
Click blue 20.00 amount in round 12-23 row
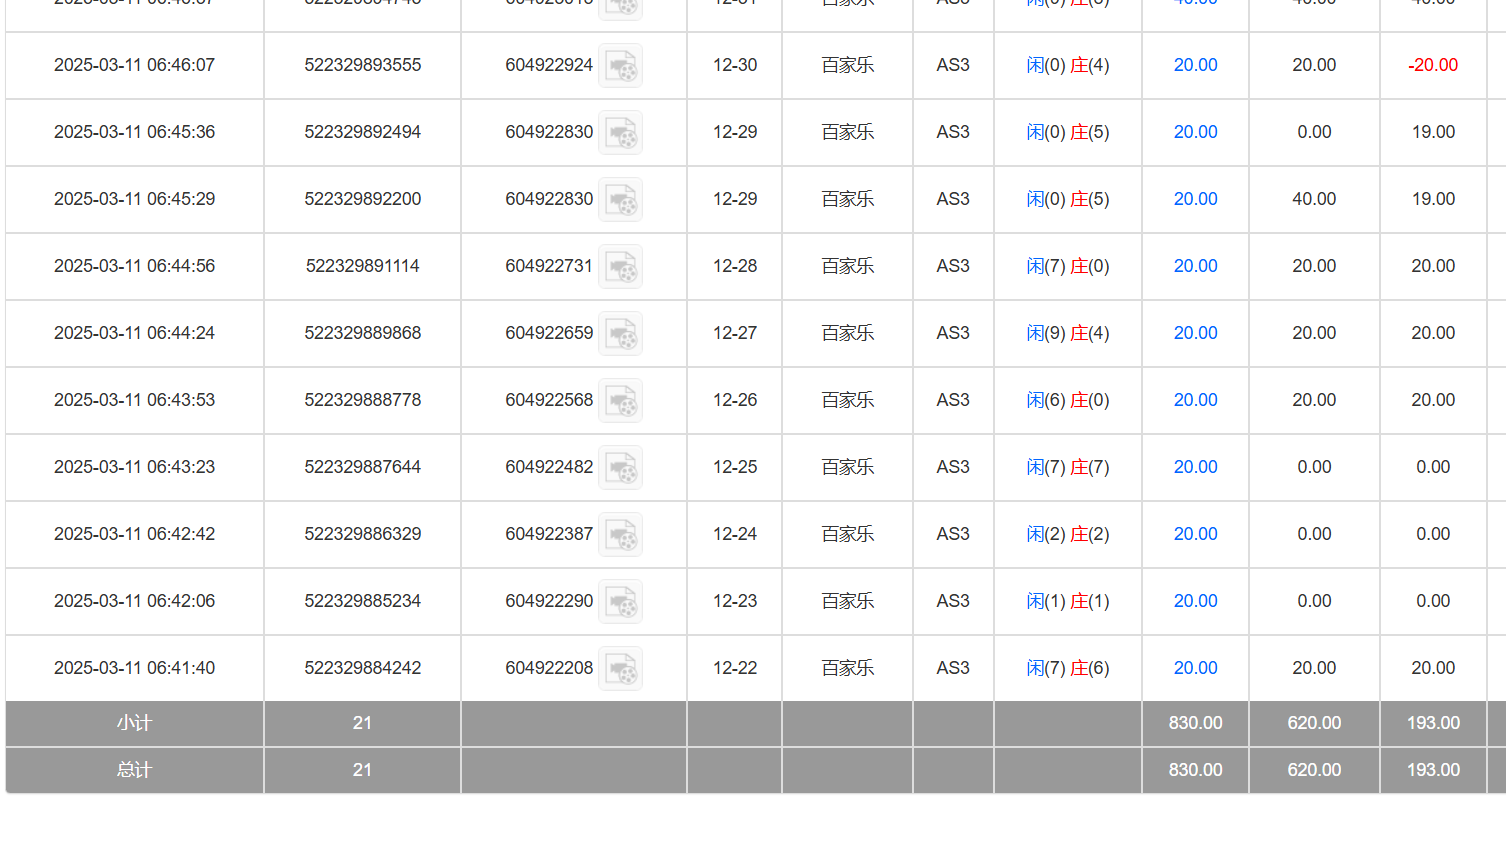[1195, 601]
